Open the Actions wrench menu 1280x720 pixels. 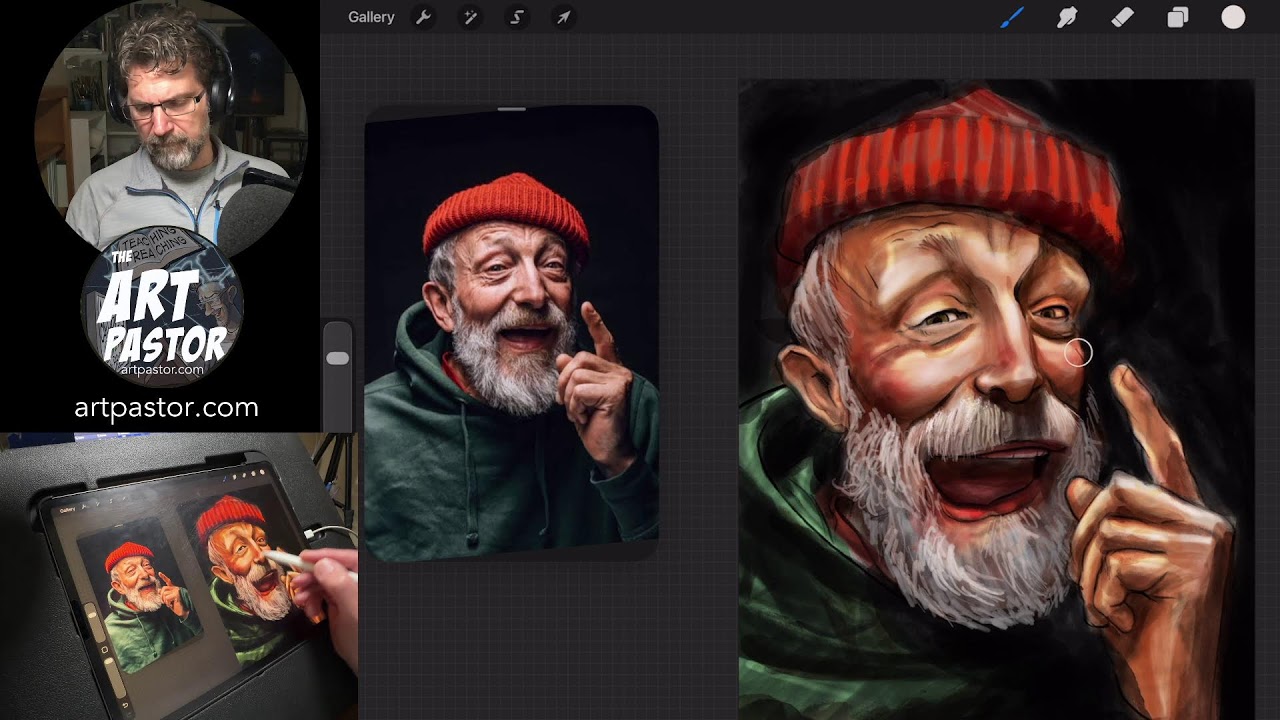pos(423,17)
